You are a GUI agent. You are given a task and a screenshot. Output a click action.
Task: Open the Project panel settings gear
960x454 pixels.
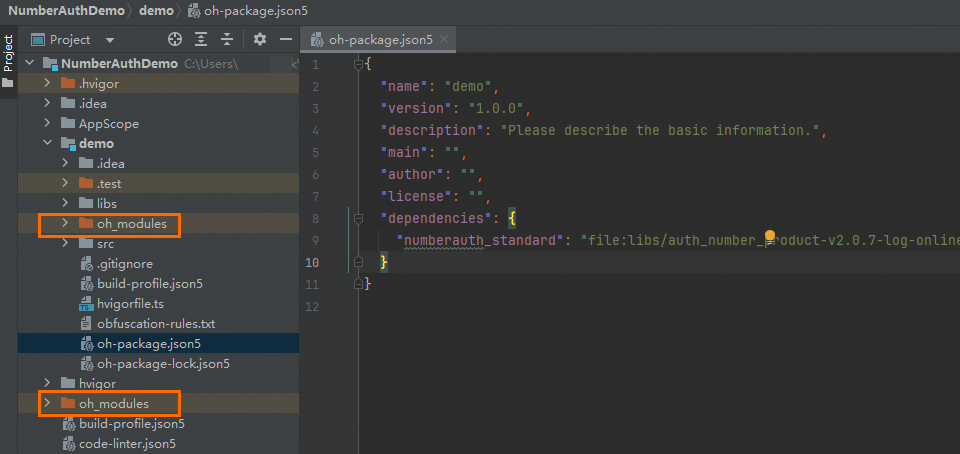(x=260, y=40)
